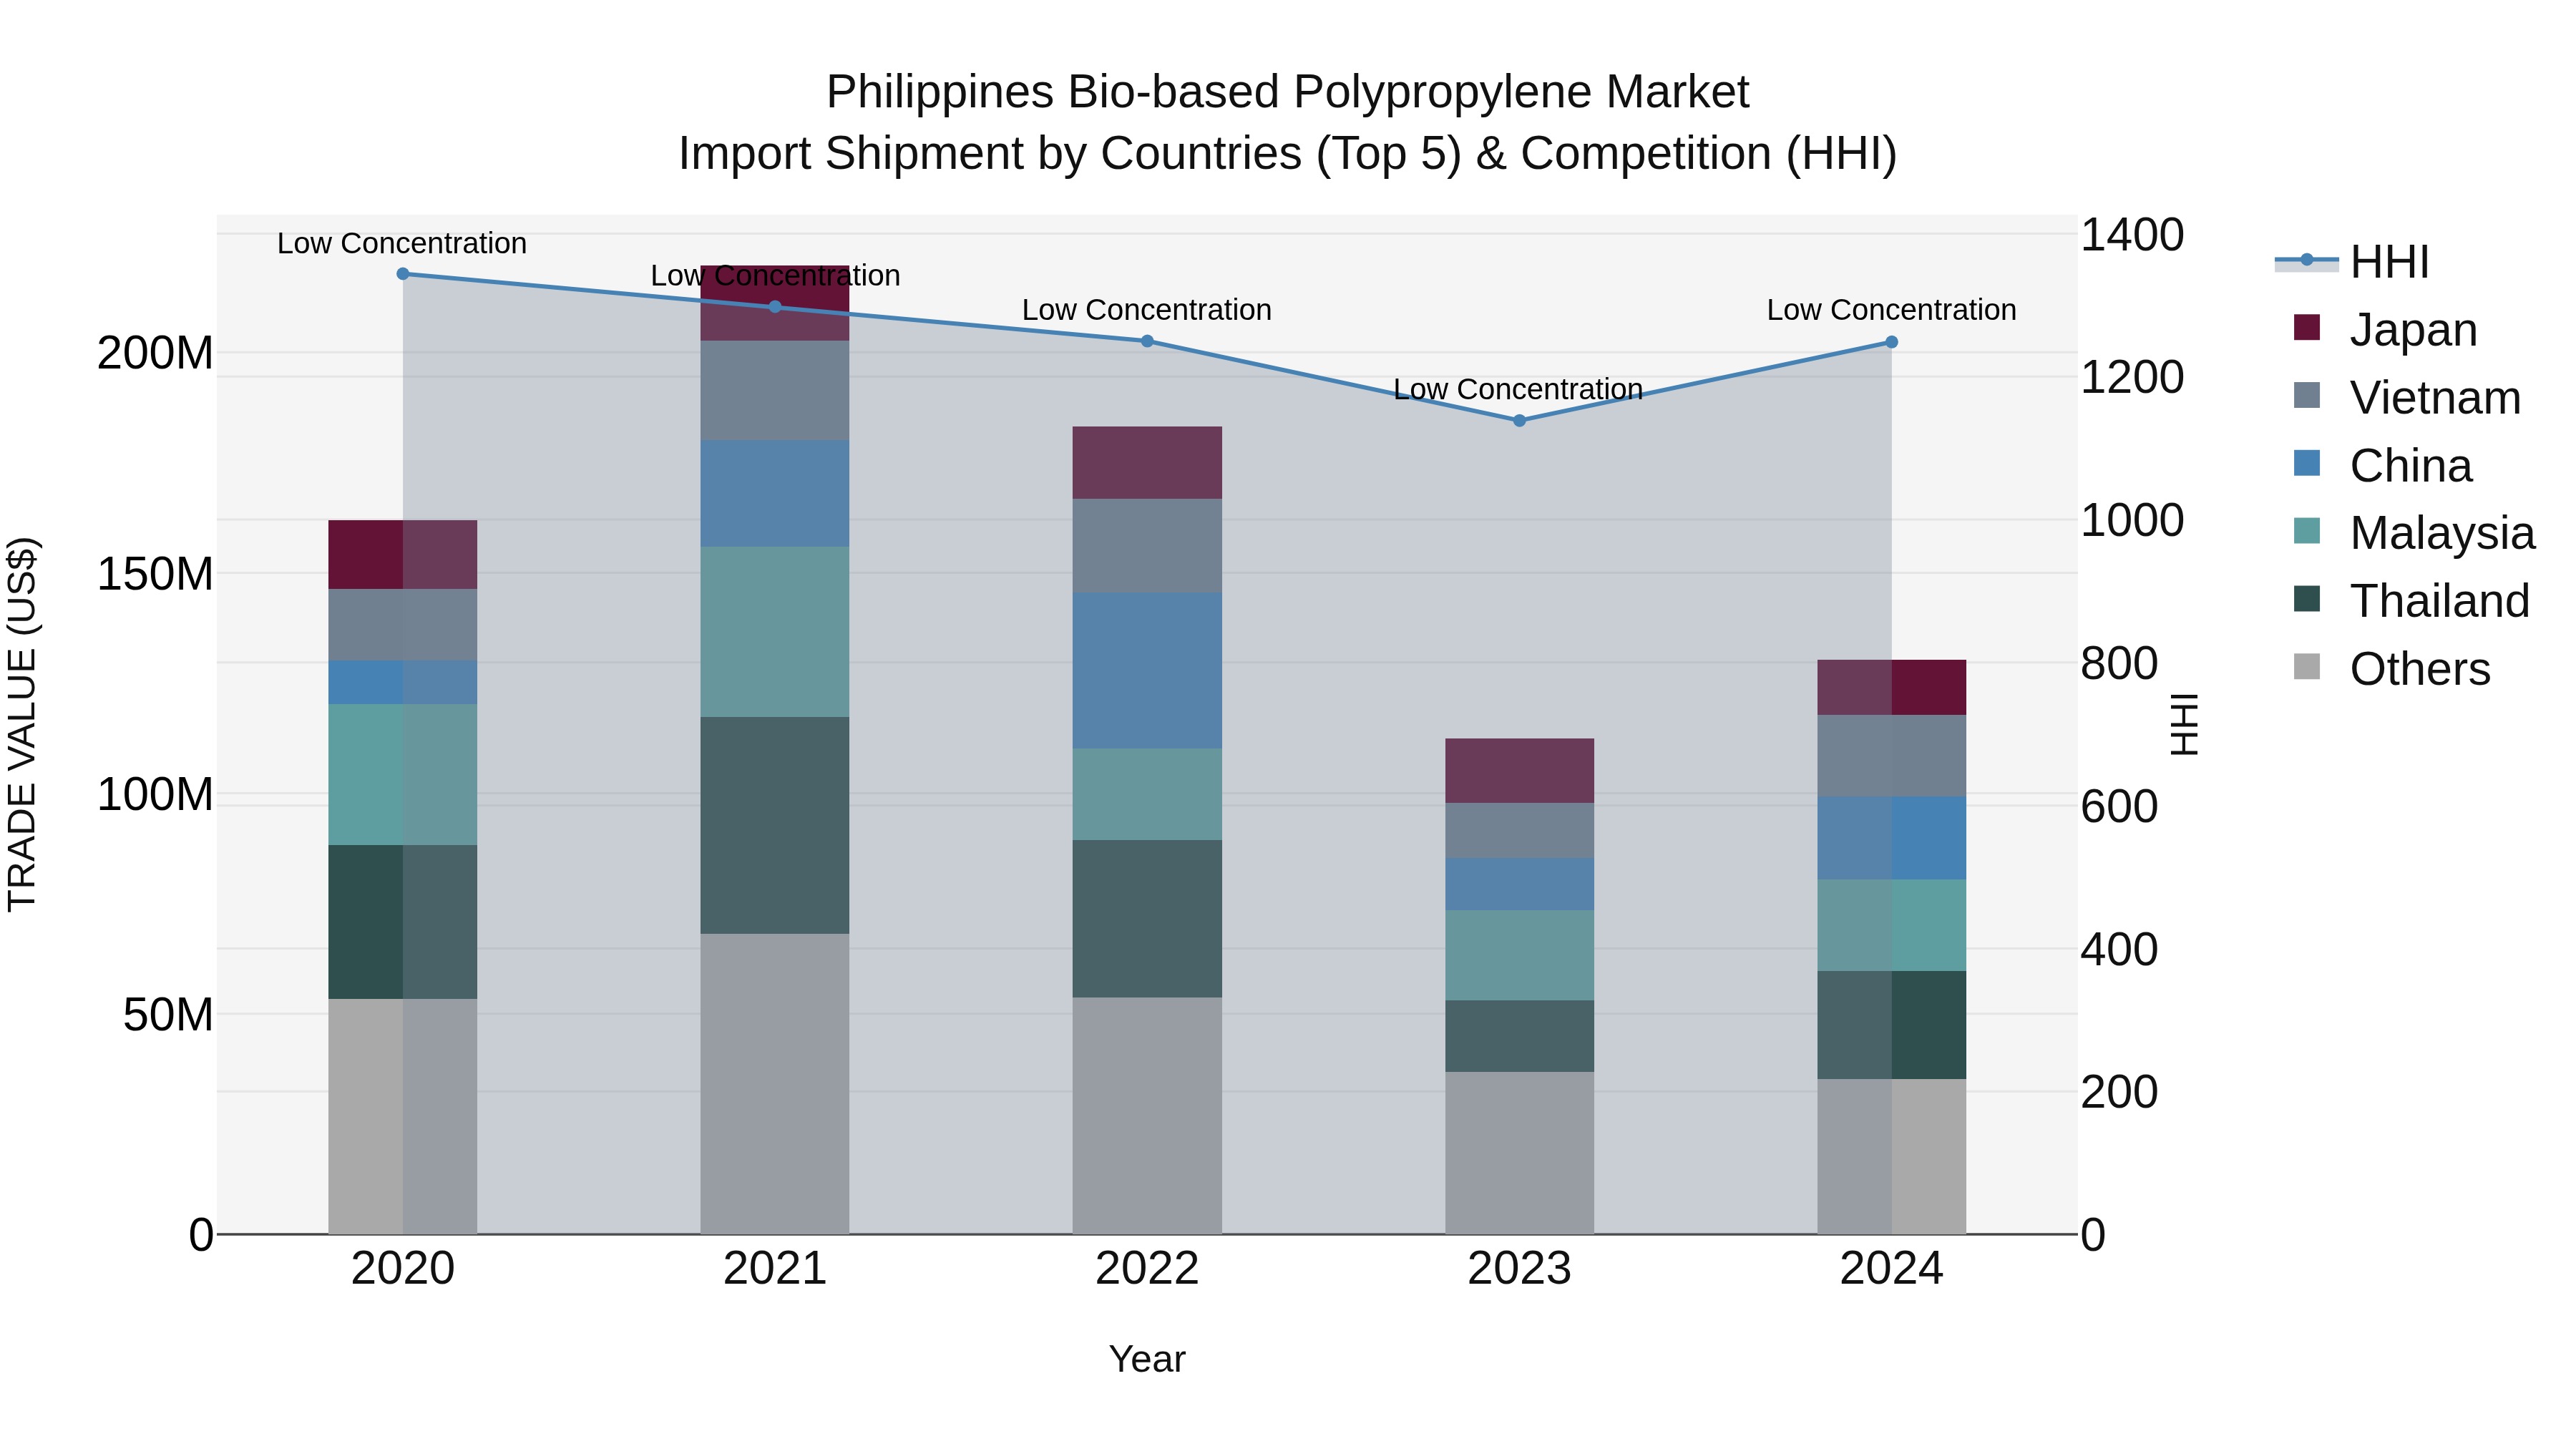This screenshot has height=1449, width=2576.
Task: Click the 600 HHI axis tick label
Action: click(x=2119, y=807)
